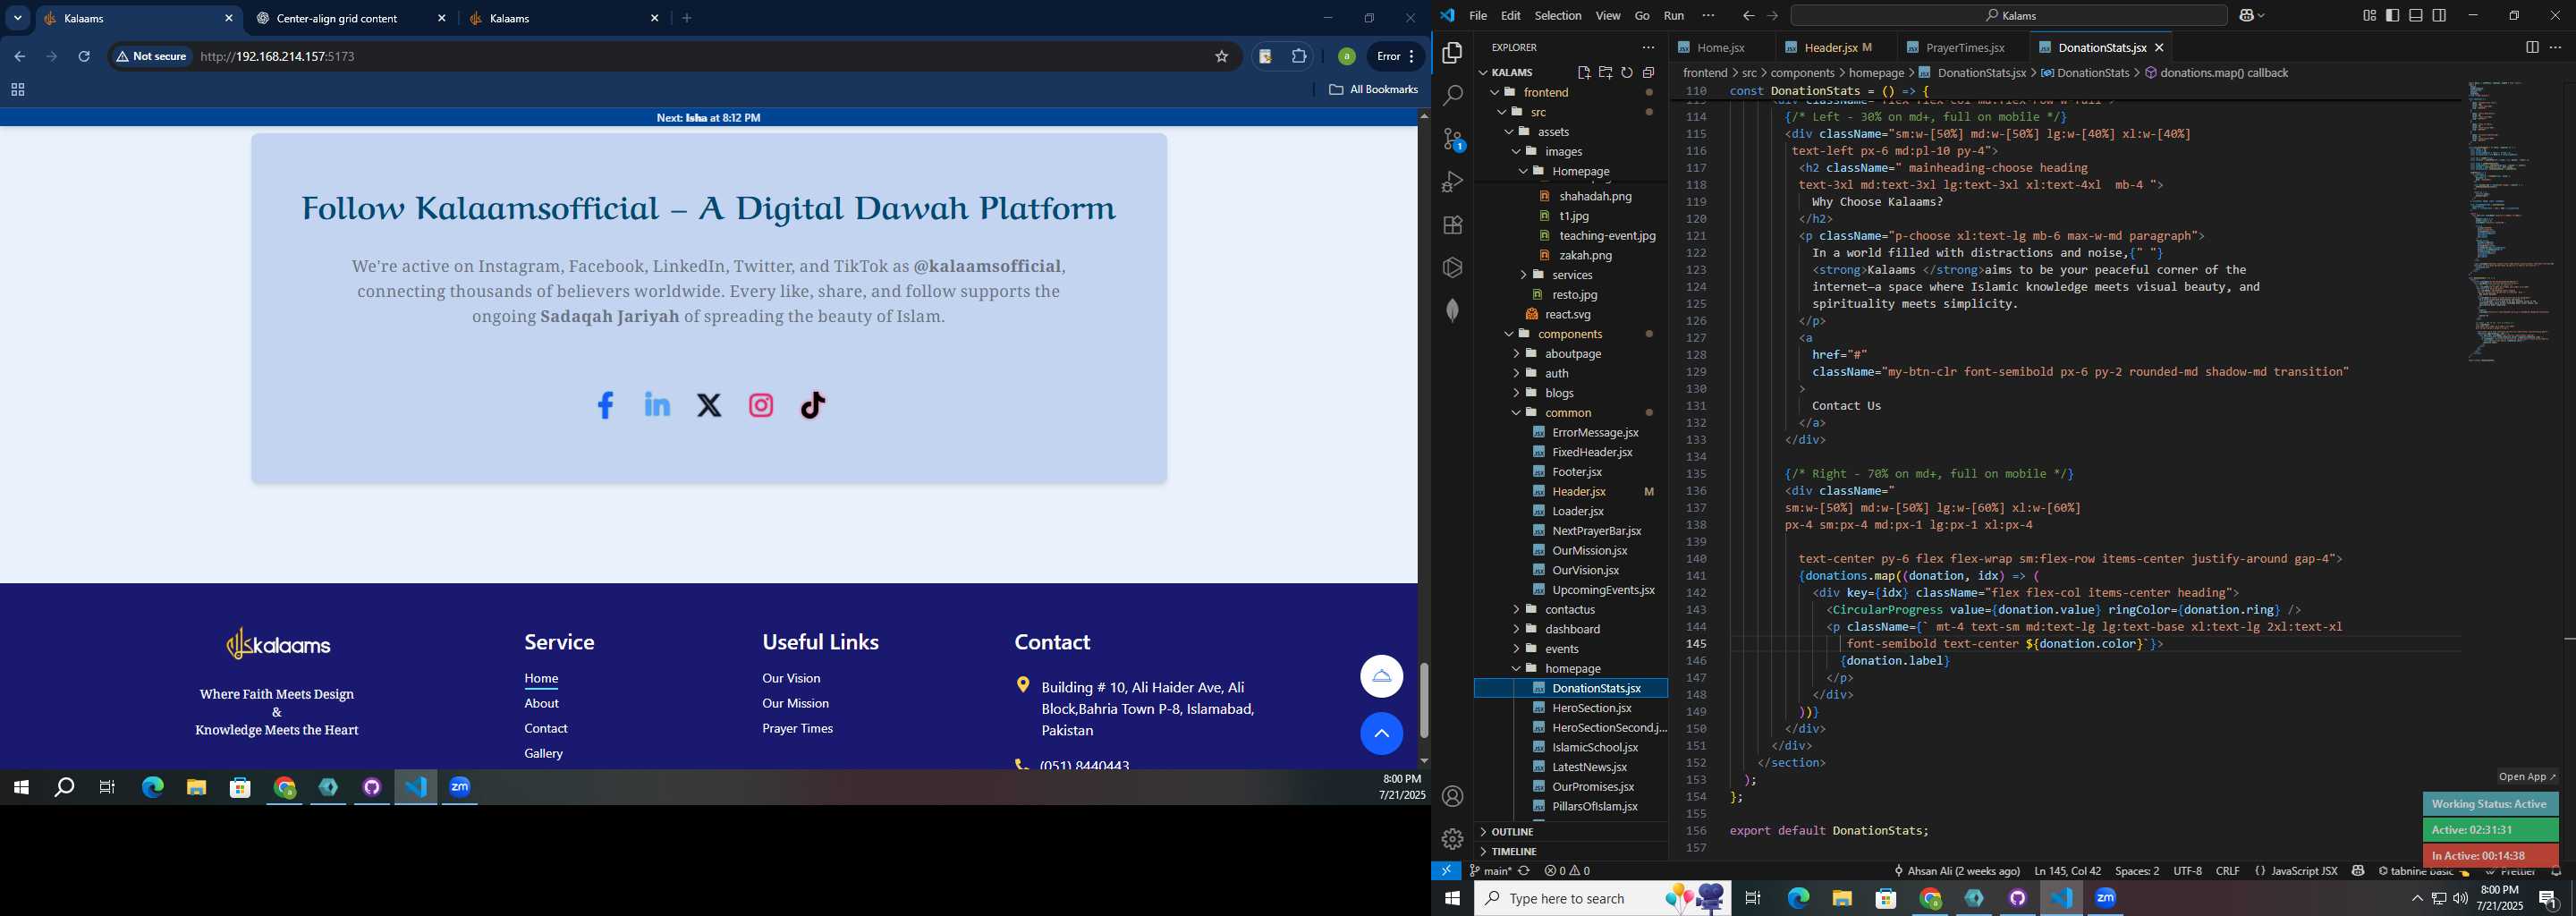Open the Run and Debug view in VS Code

(1452, 182)
